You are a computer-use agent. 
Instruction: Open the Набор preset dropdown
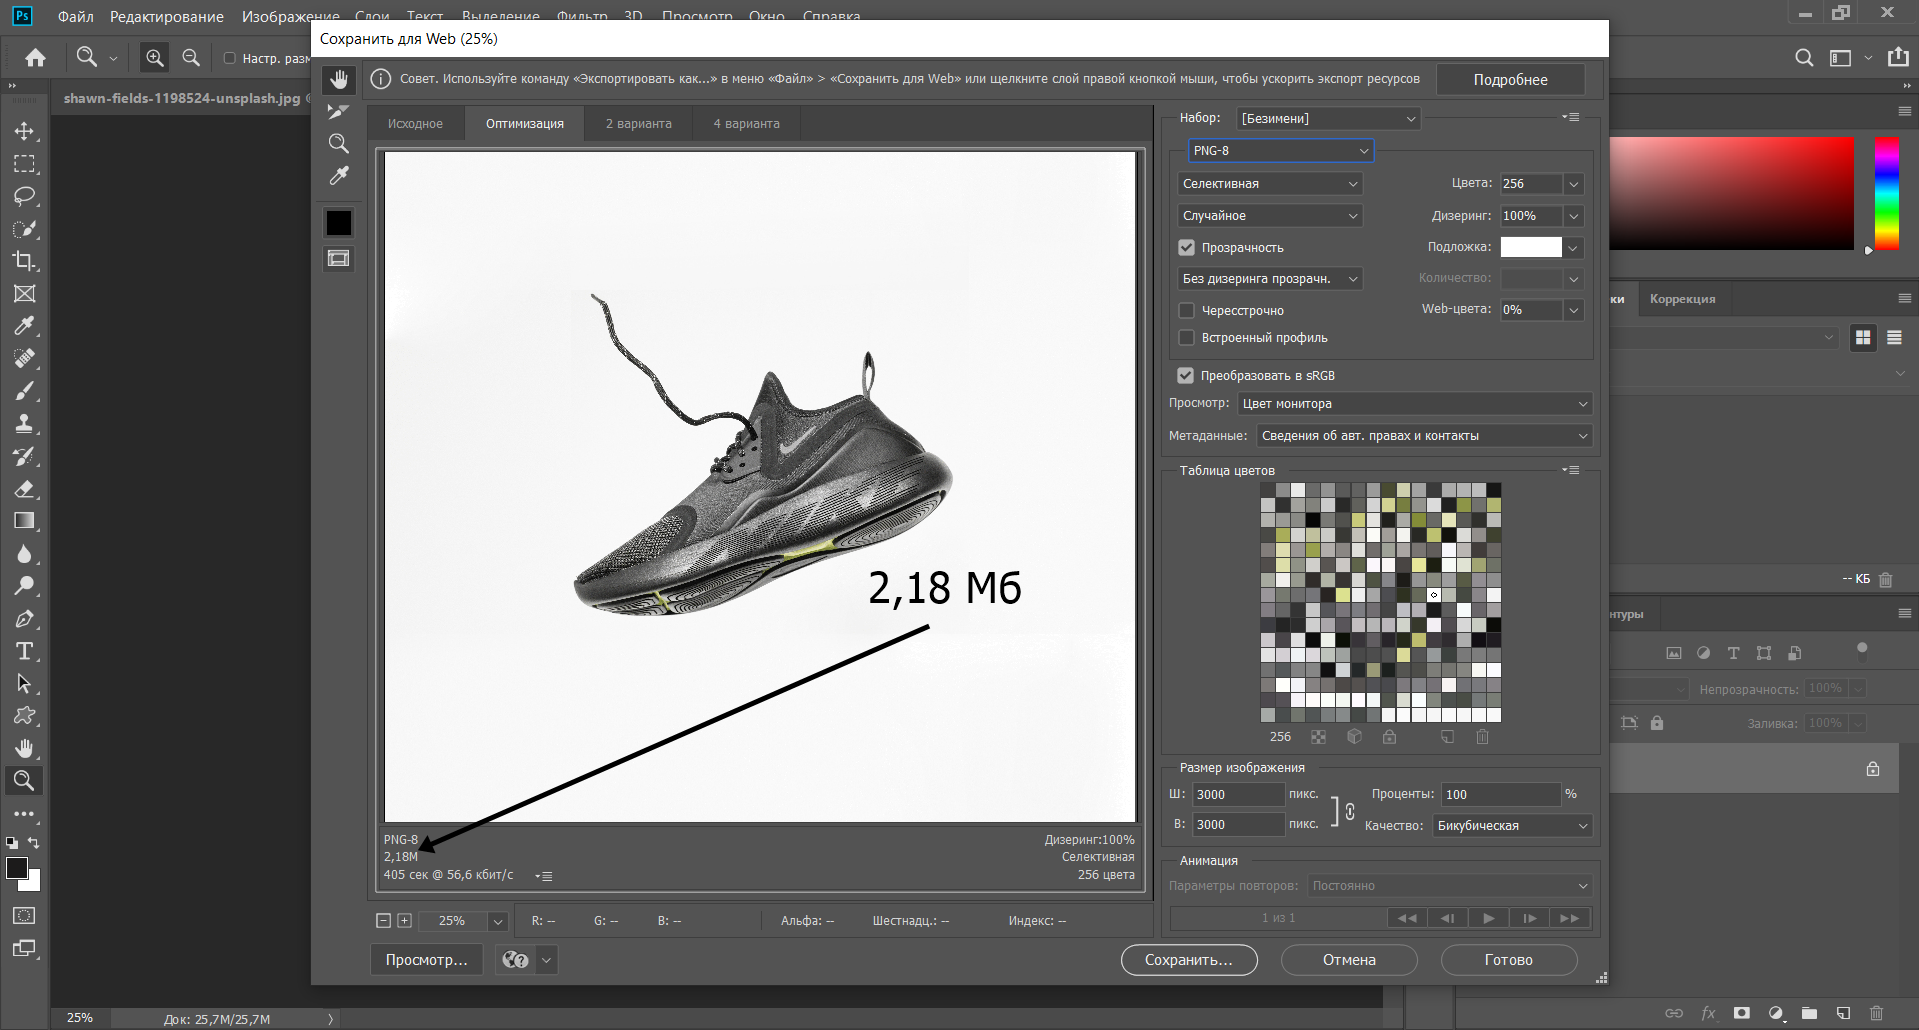(x=1328, y=119)
